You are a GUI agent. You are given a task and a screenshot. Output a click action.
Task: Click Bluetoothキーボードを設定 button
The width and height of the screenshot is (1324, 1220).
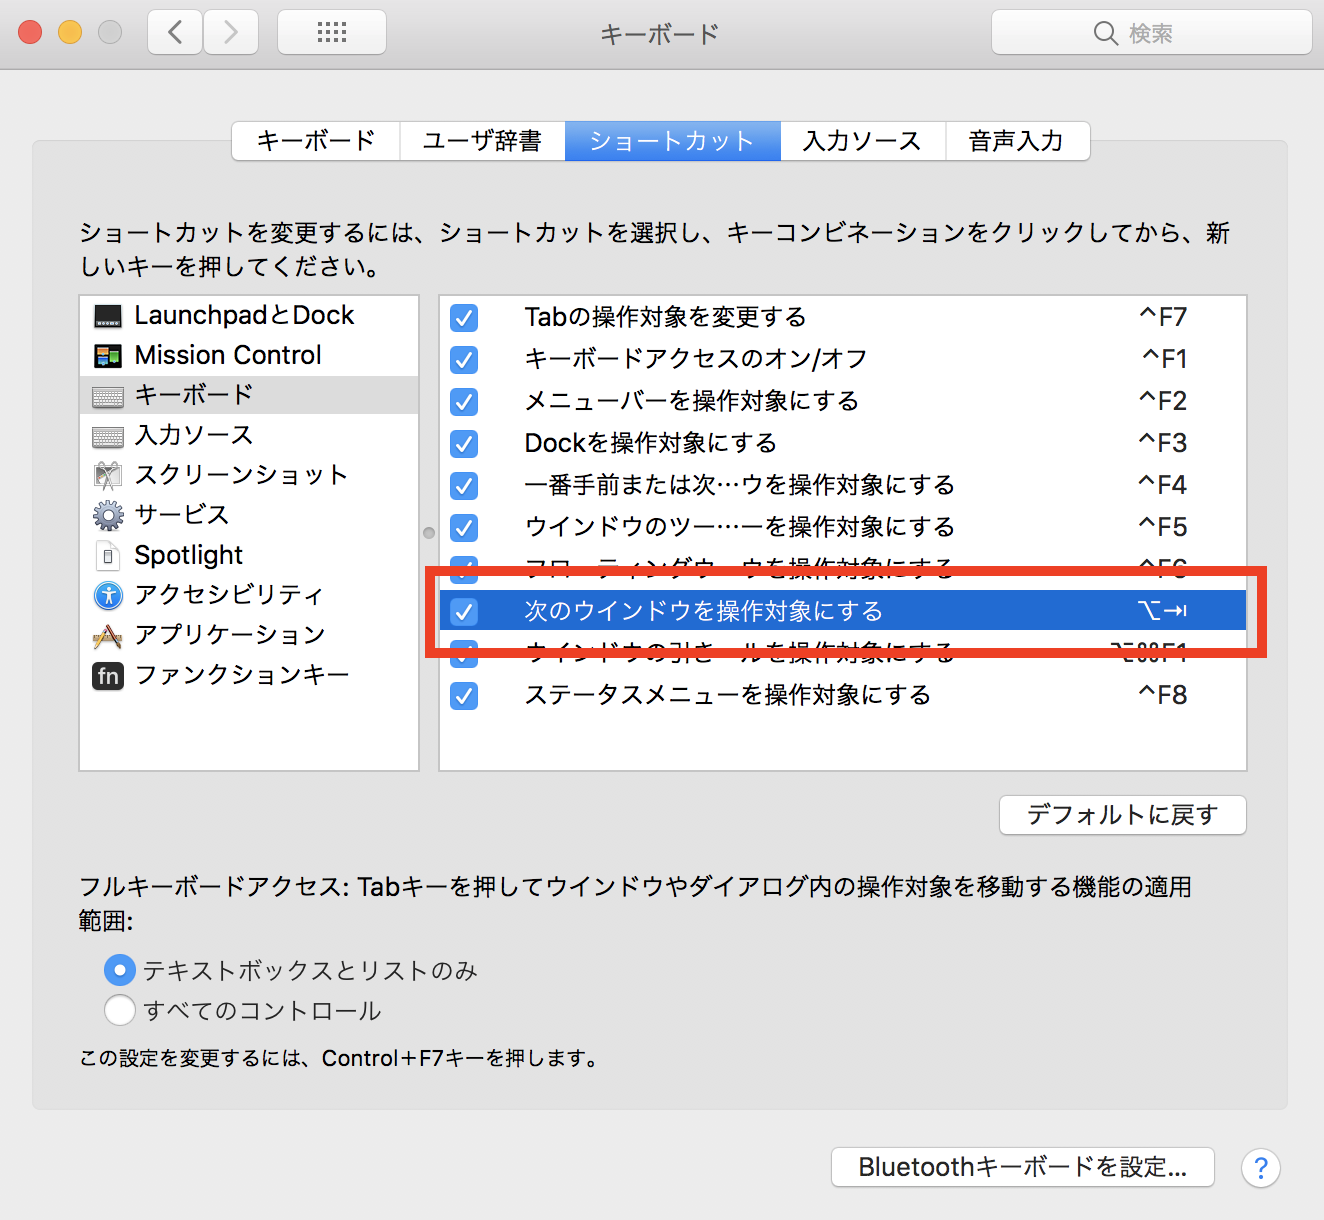click(x=1022, y=1167)
